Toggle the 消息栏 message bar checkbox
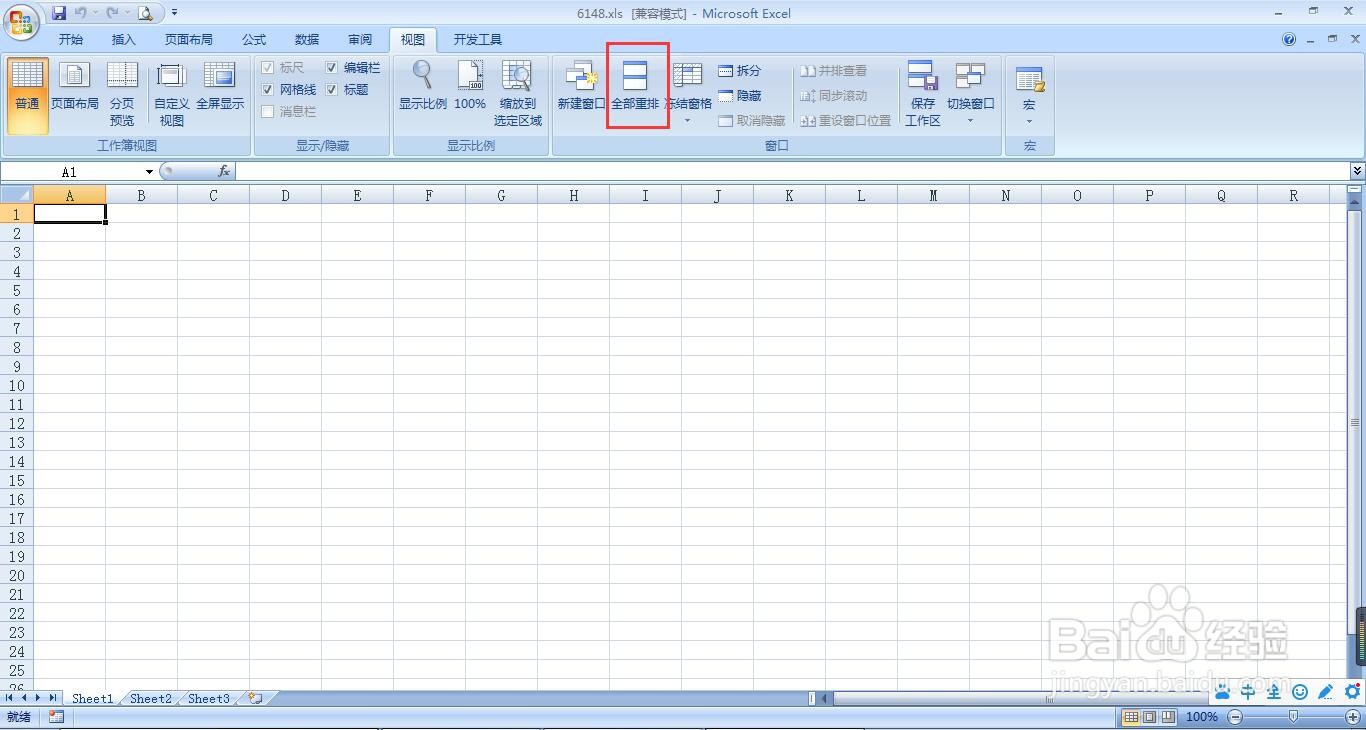 268,112
